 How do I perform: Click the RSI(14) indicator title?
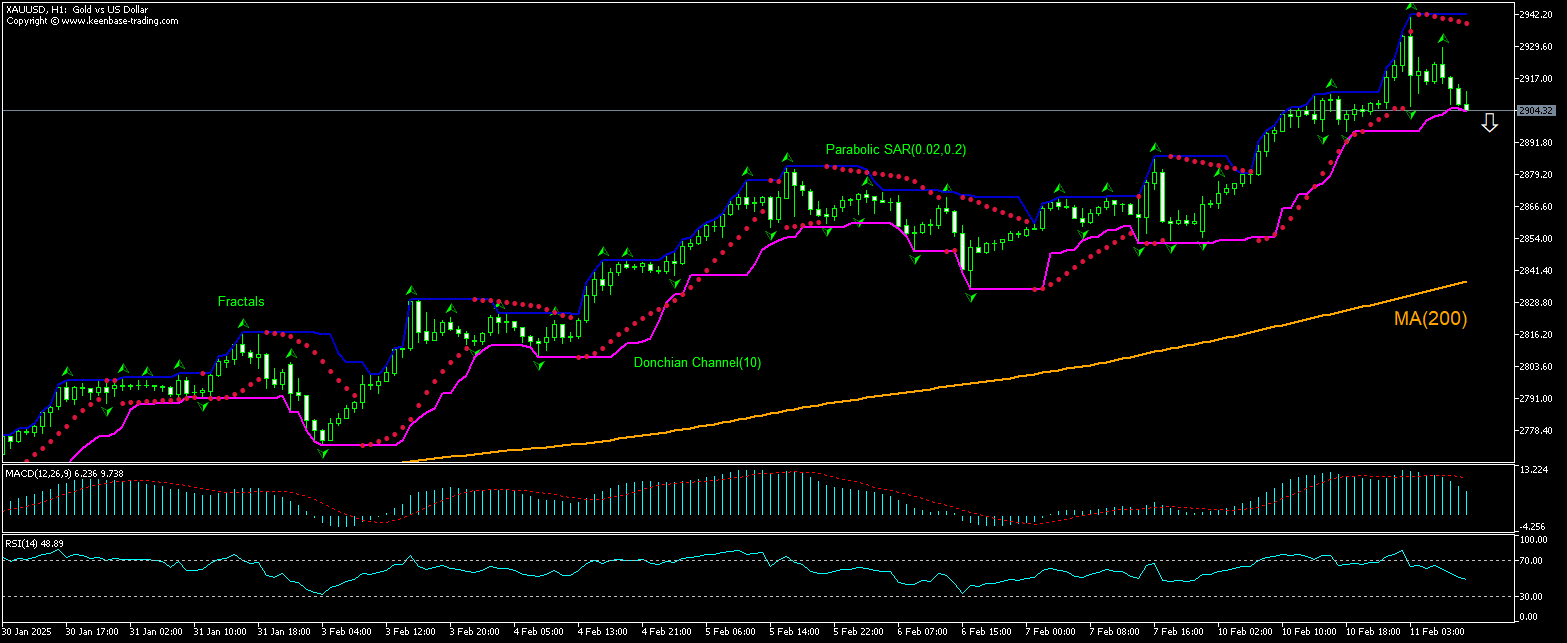[24, 543]
